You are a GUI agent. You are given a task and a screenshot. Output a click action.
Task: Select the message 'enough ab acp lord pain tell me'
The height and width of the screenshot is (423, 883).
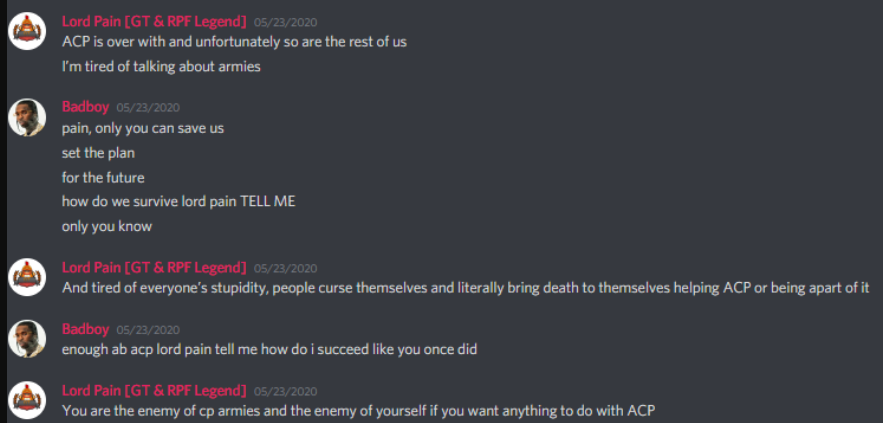(269, 349)
